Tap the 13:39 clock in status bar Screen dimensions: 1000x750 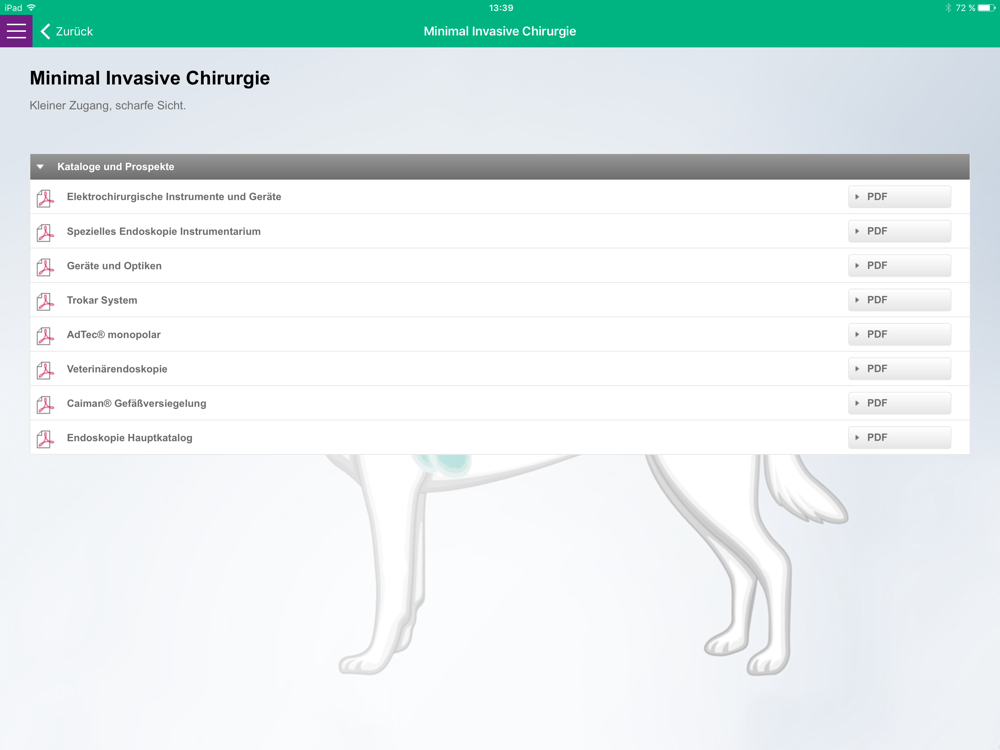[501, 8]
